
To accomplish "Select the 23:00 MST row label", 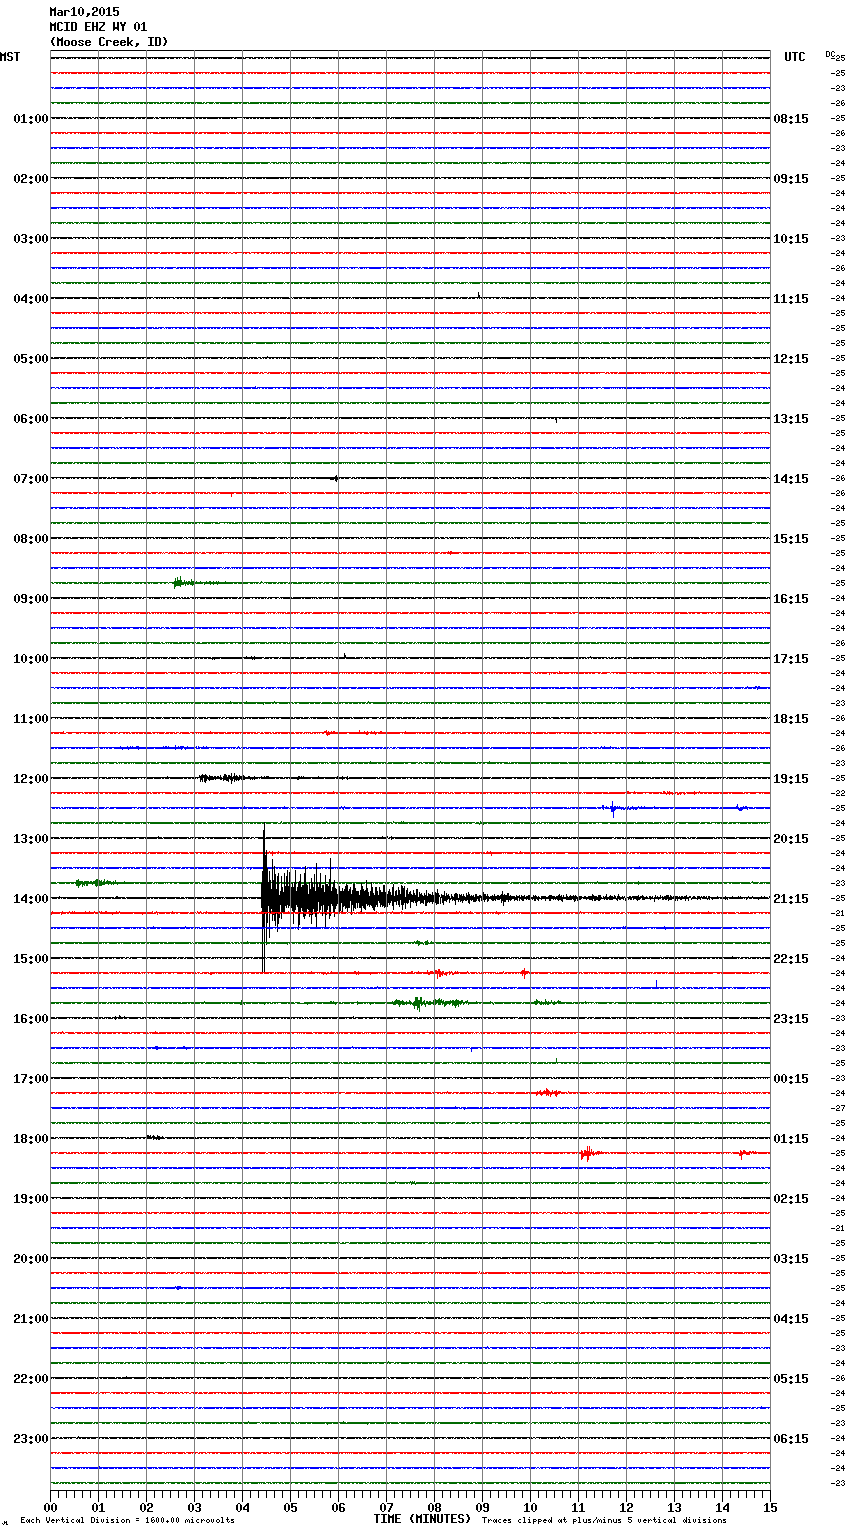I will (x=30, y=1439).
